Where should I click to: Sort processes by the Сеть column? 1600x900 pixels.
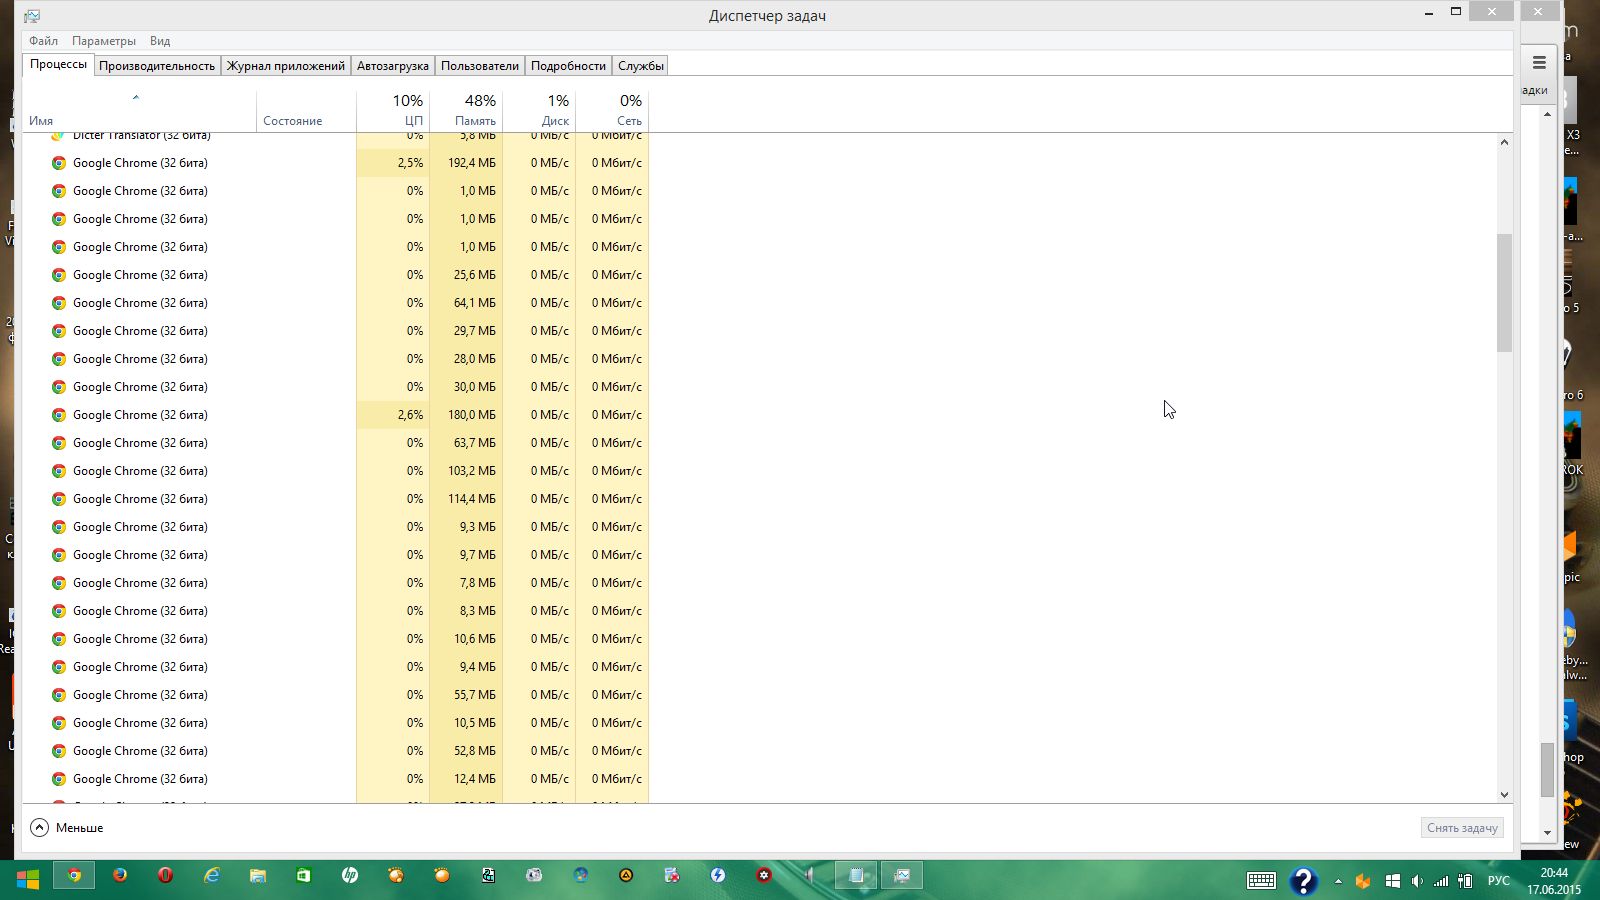tap(612, 110)
